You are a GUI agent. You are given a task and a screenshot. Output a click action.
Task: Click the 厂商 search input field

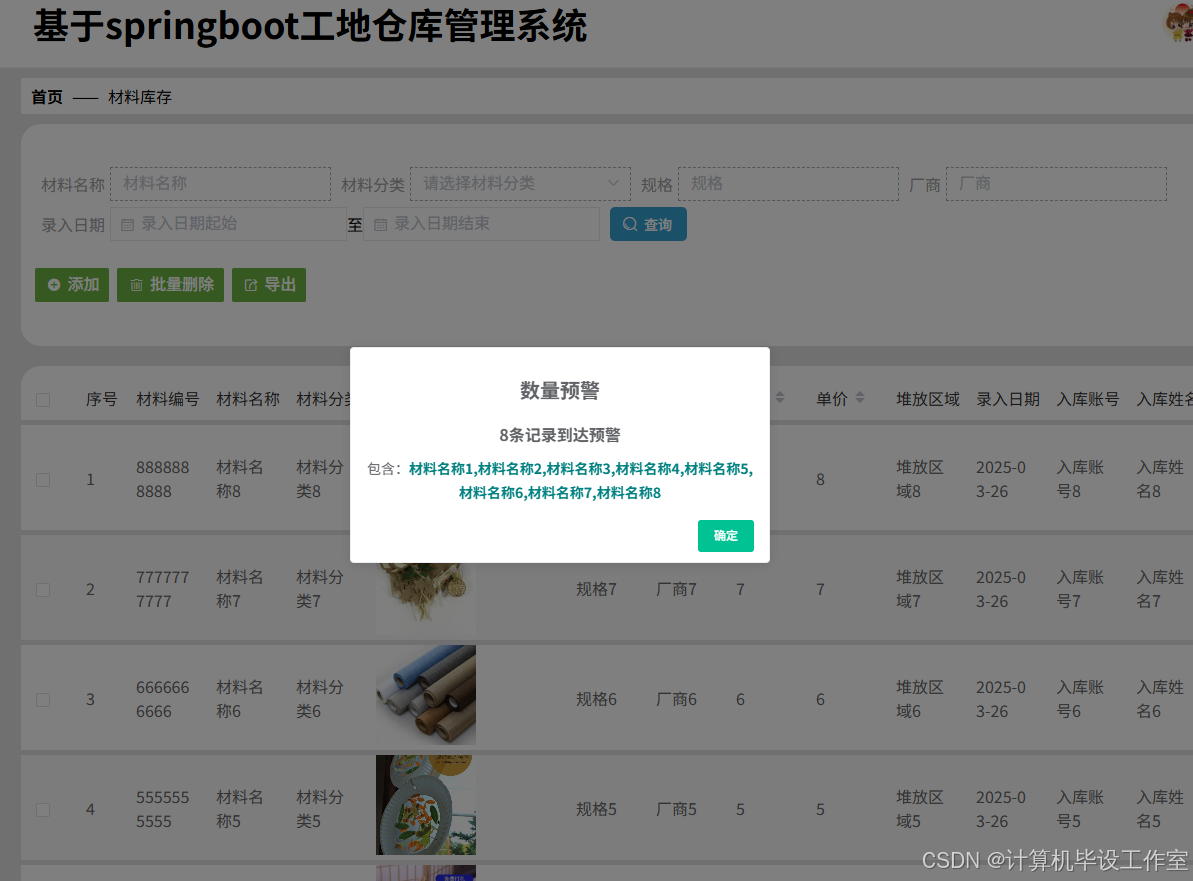coord(1056,184)
